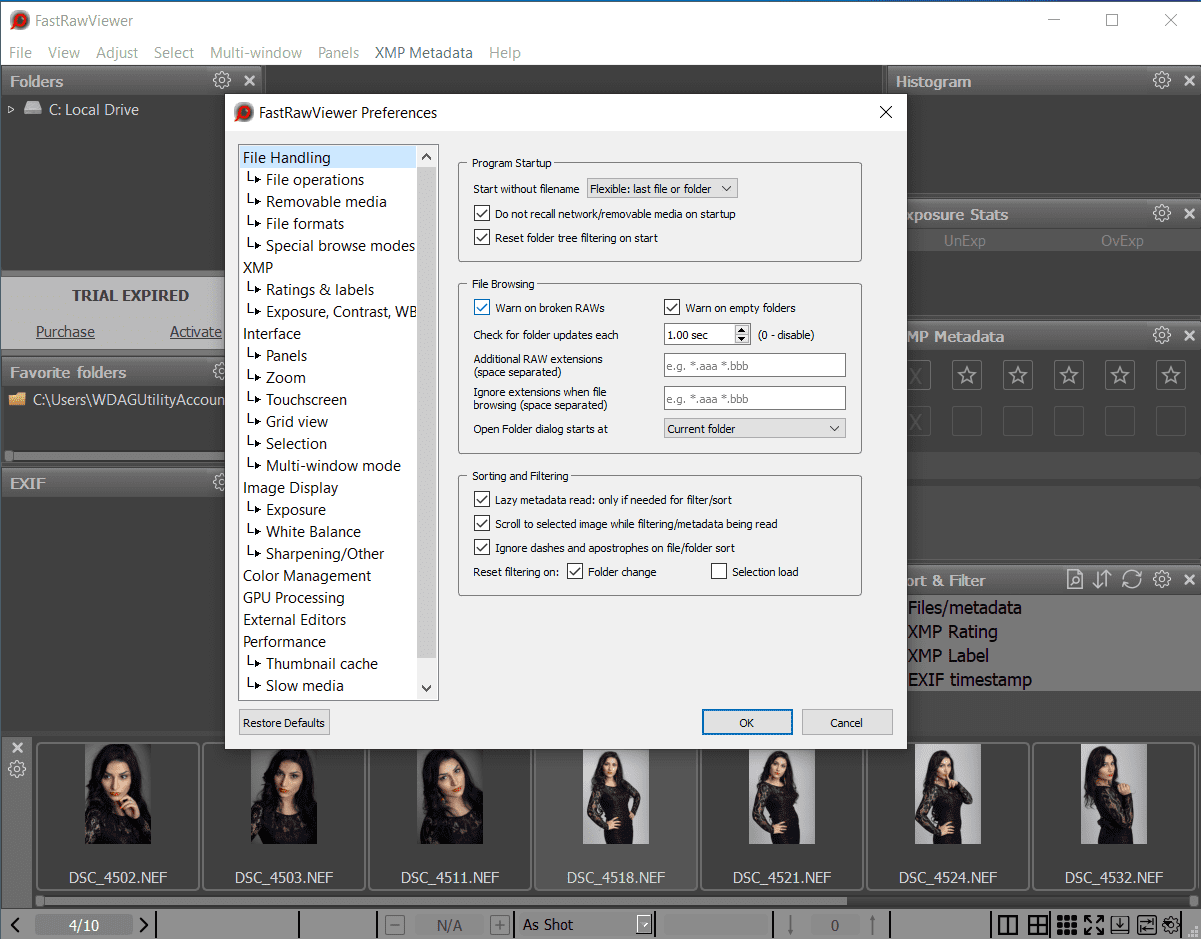The width and height of the screenshot is (1201, 939).
Task: Open the Panels menu
Action: tap(338, 53)
